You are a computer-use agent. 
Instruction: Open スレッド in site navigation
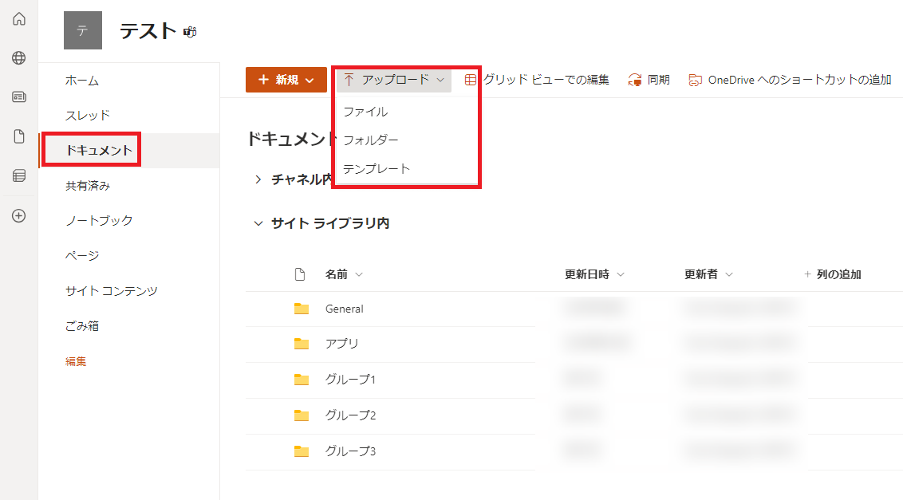pyautogui.click(x=87, y=115)
